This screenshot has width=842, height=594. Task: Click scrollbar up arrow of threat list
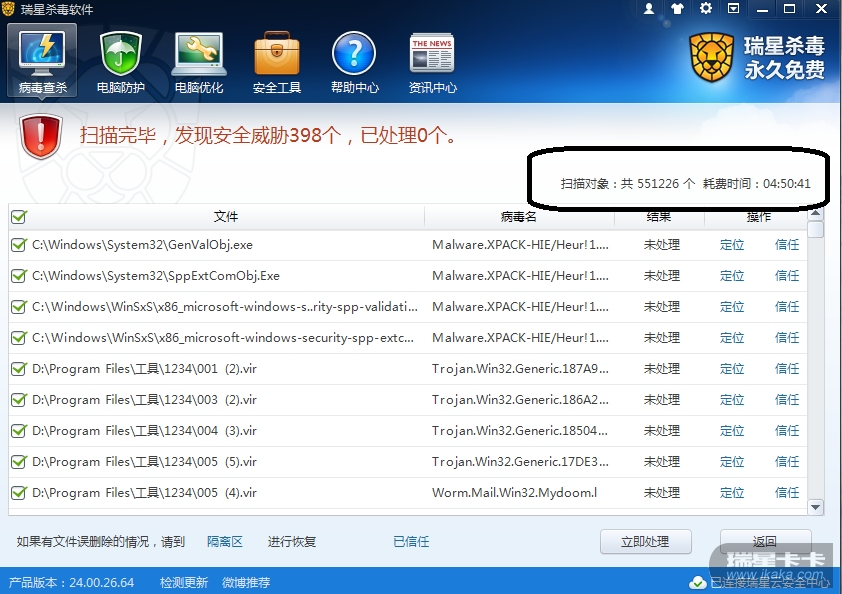pyautogui.click(x=816, y=213)
